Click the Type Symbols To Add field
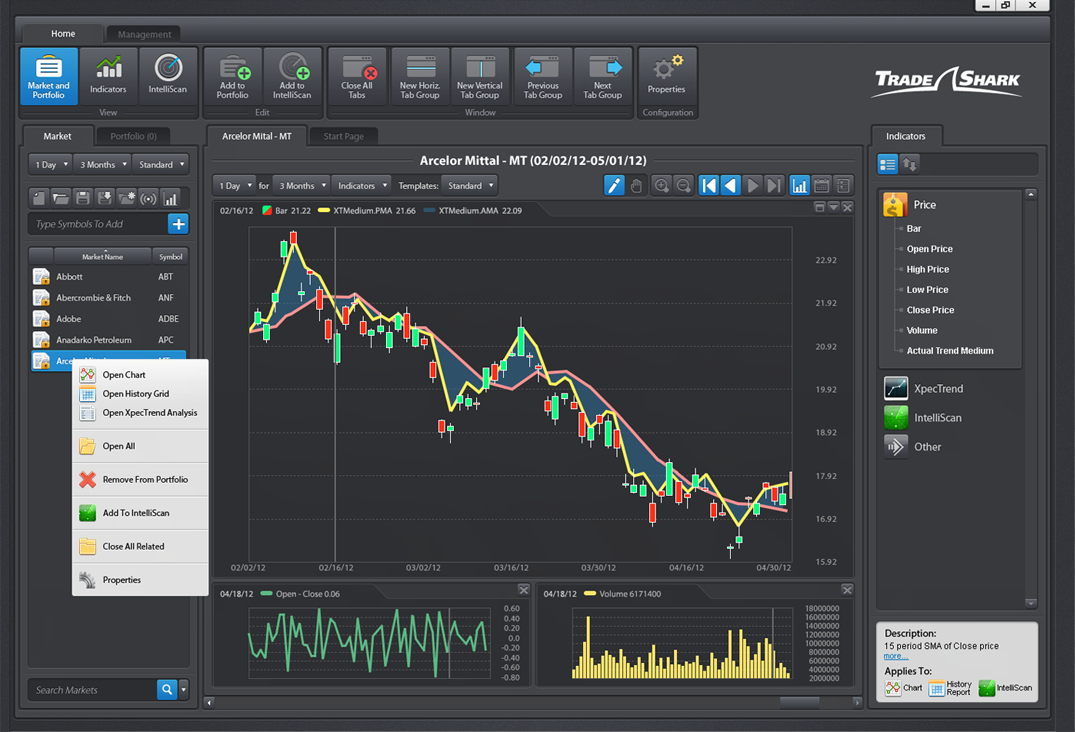The height and width of the screenshot is (732, 1075). pyautogui.click(x=98, y=224)
